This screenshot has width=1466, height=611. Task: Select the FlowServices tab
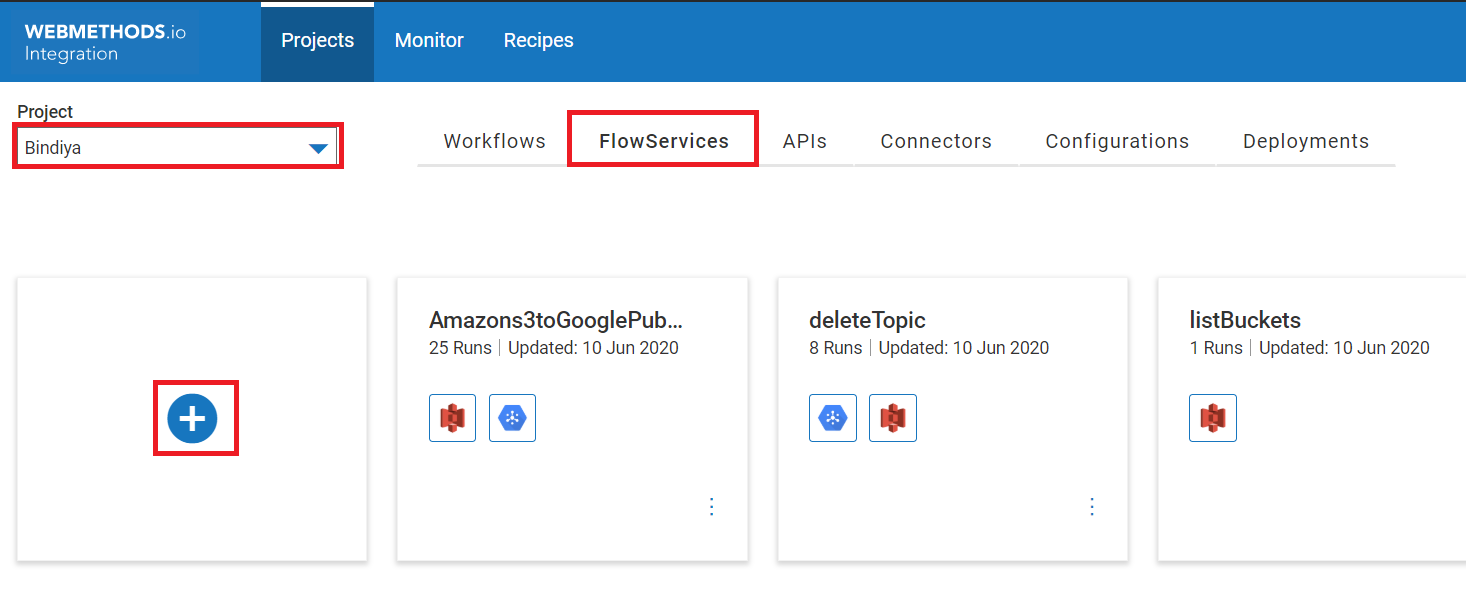[x=664, y=141]
